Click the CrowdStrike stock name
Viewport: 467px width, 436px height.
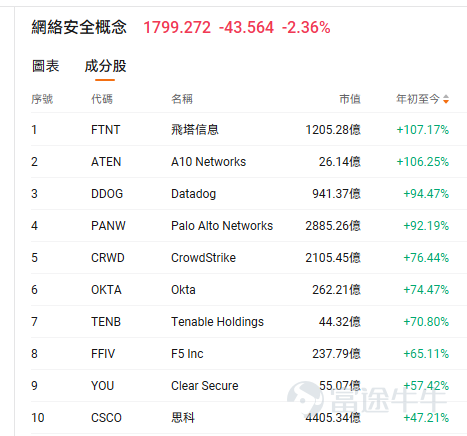pos(203,258)
